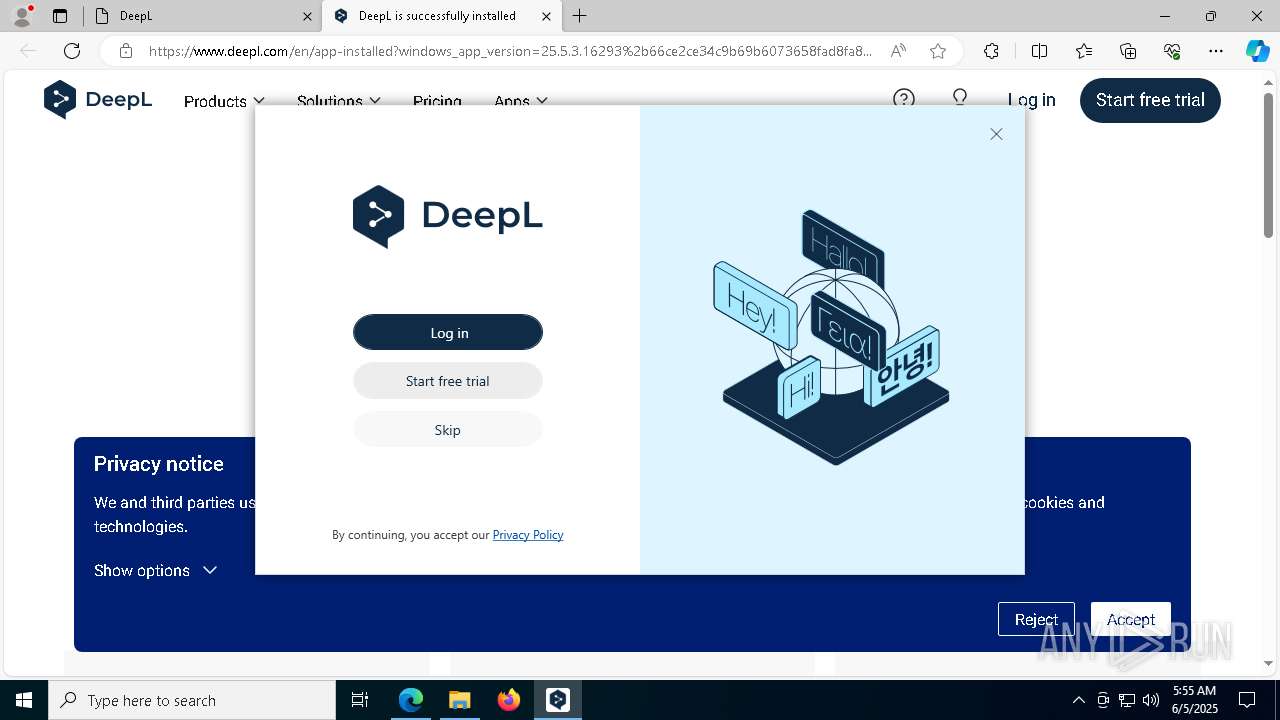This screenshot has width=1280, height=720.
Task: Open the Edge tab actions menu icon
Action: [x=60, y=16]
